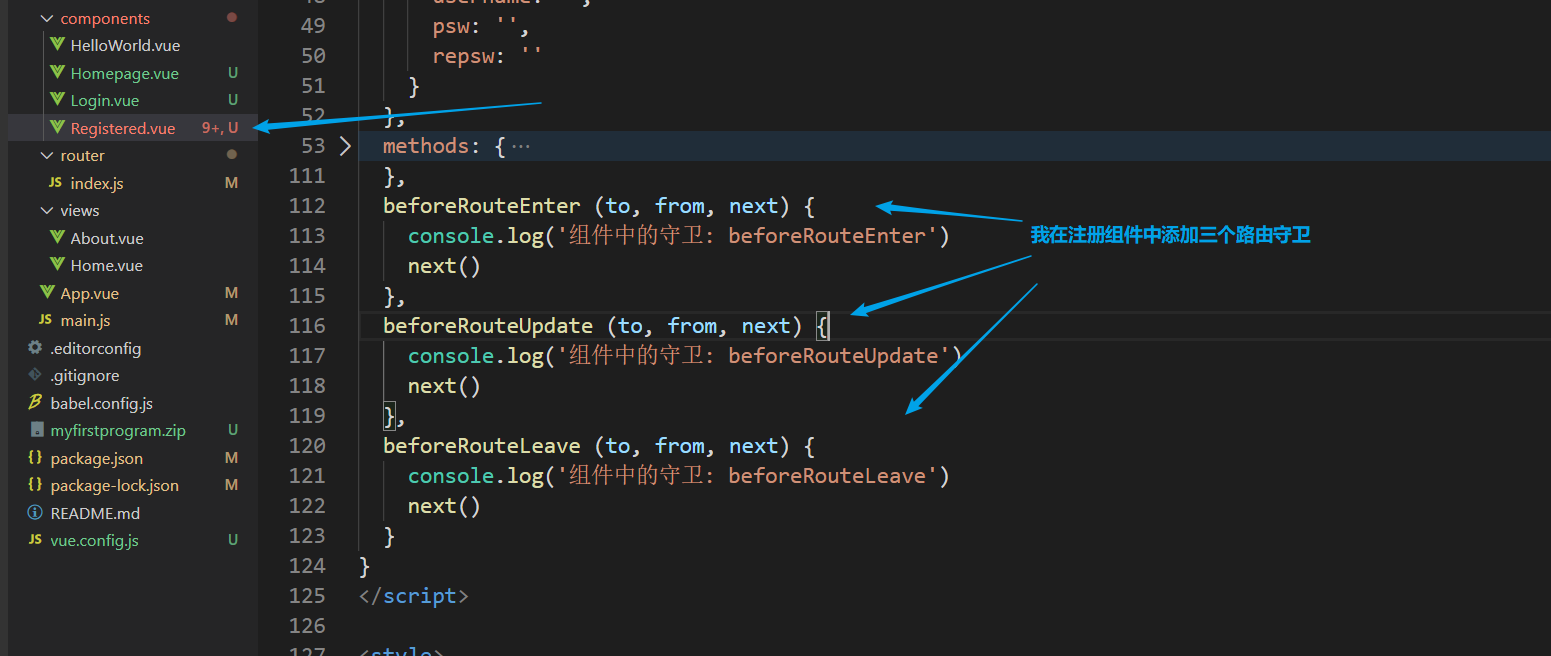Click Vue icon beside Registered.vue
The image size is (1551, 656).
57,128
